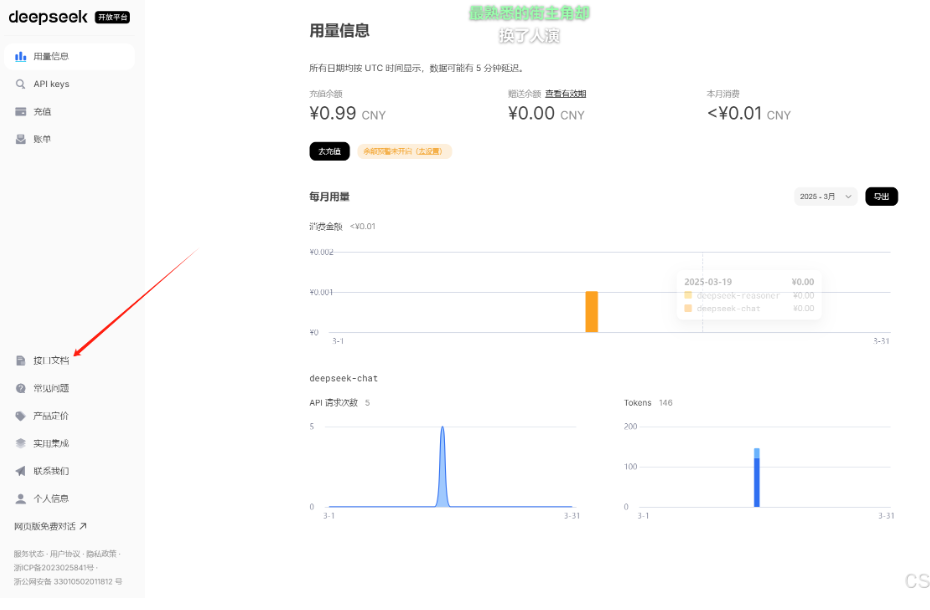Click the 2025-03-19 date in the tooltip

coord(708,282)
